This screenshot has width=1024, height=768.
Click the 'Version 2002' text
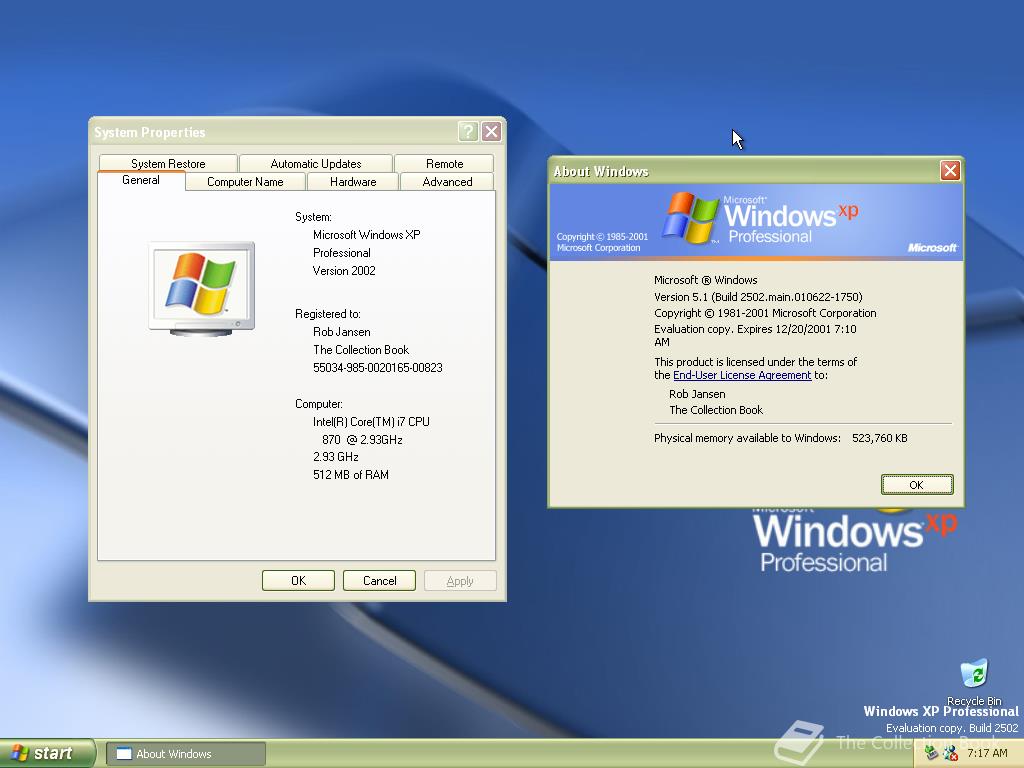pos(344,270)
